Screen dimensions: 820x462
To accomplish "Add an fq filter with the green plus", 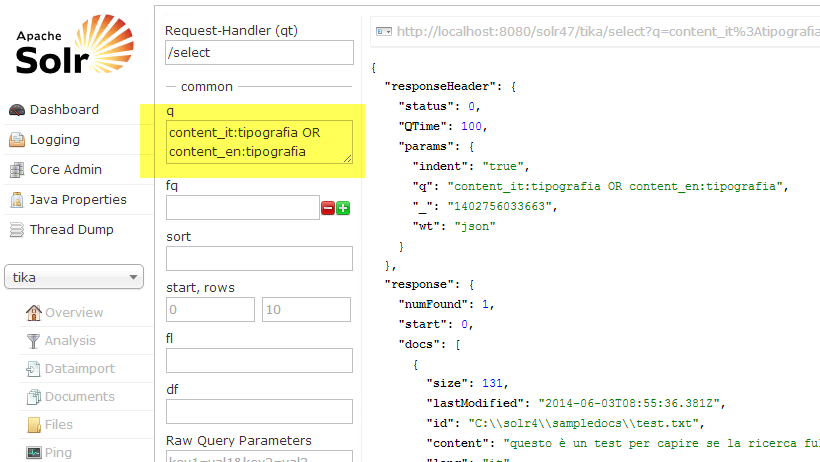I will tap(343, 208).
